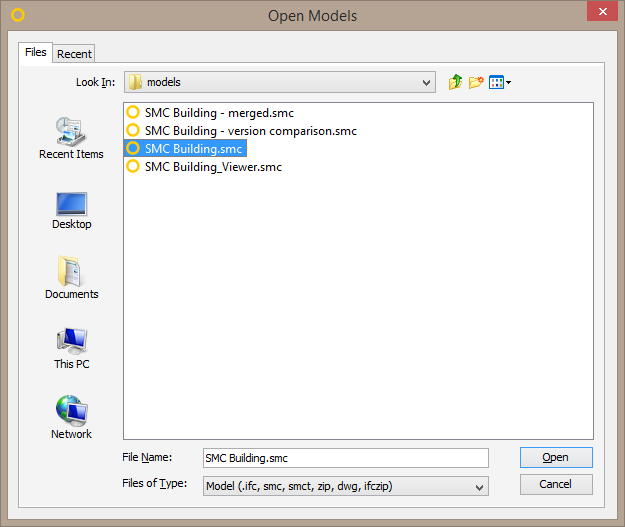Jump to the Desktop location

(x=71, y=211)
